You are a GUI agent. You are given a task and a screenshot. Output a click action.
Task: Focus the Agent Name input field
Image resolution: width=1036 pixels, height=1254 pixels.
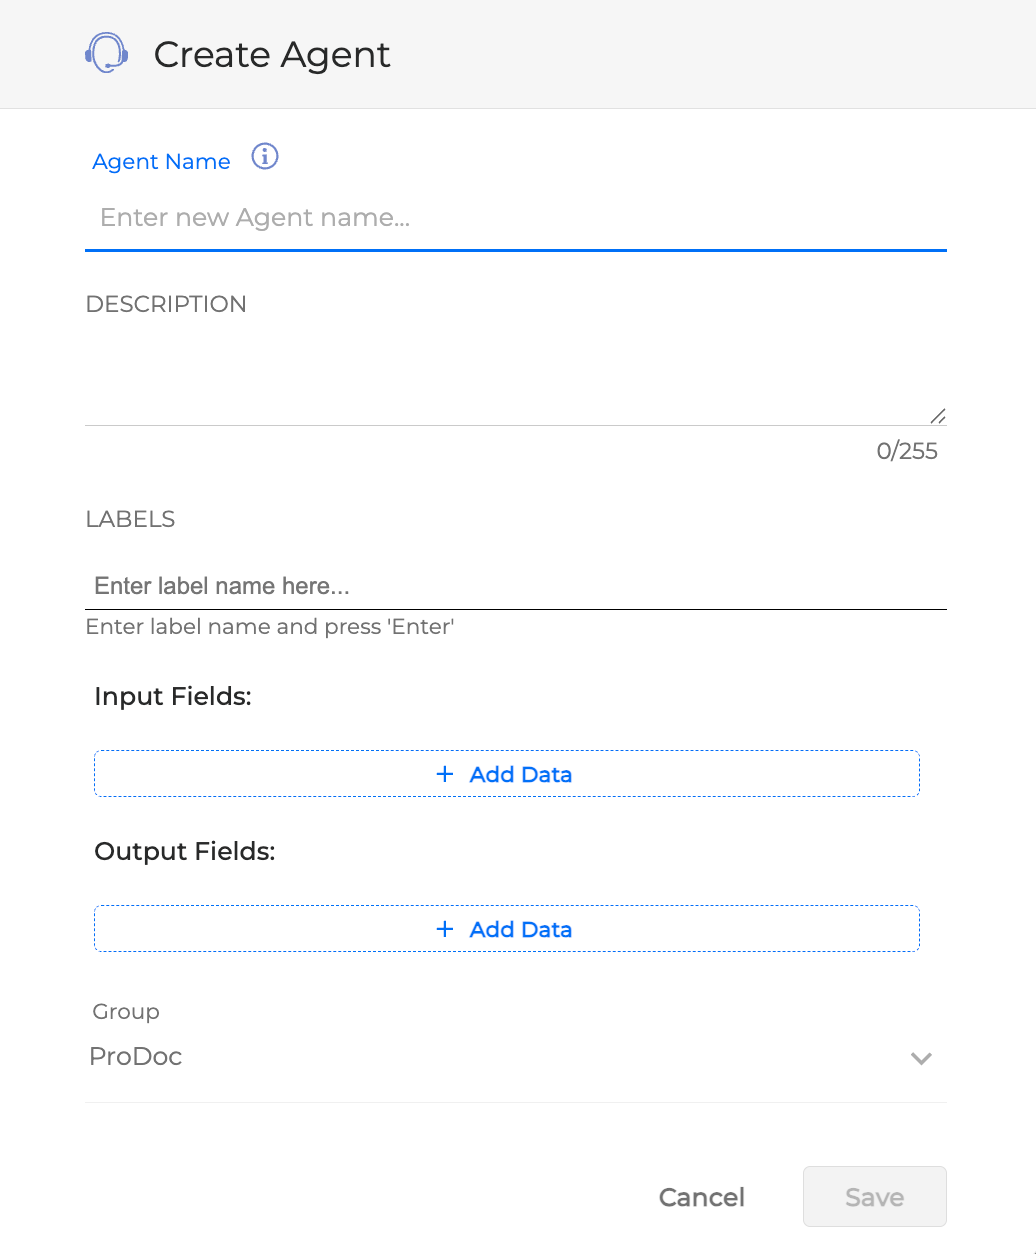coord(515,218)
